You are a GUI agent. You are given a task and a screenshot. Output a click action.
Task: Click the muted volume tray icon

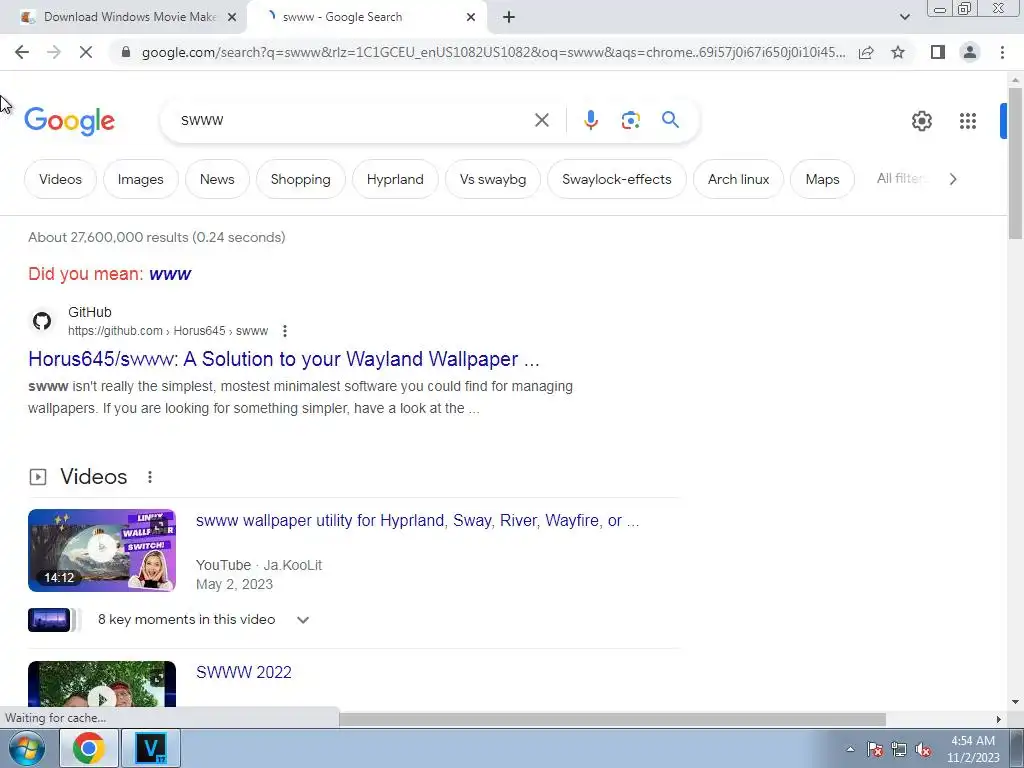pos(923,749)
